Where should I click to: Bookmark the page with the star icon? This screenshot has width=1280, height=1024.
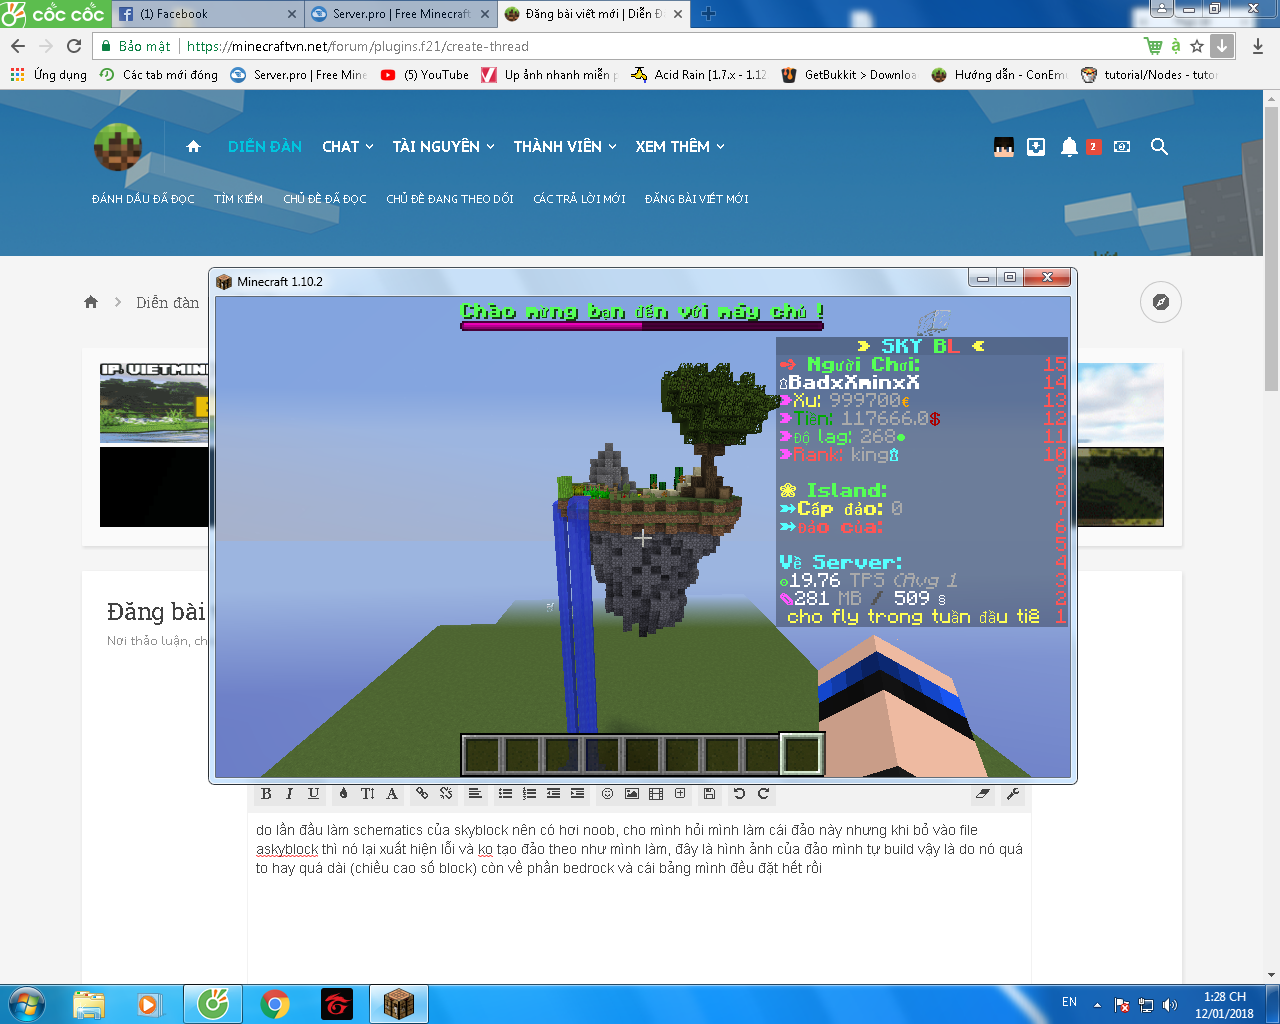(x=1197, y=46)
